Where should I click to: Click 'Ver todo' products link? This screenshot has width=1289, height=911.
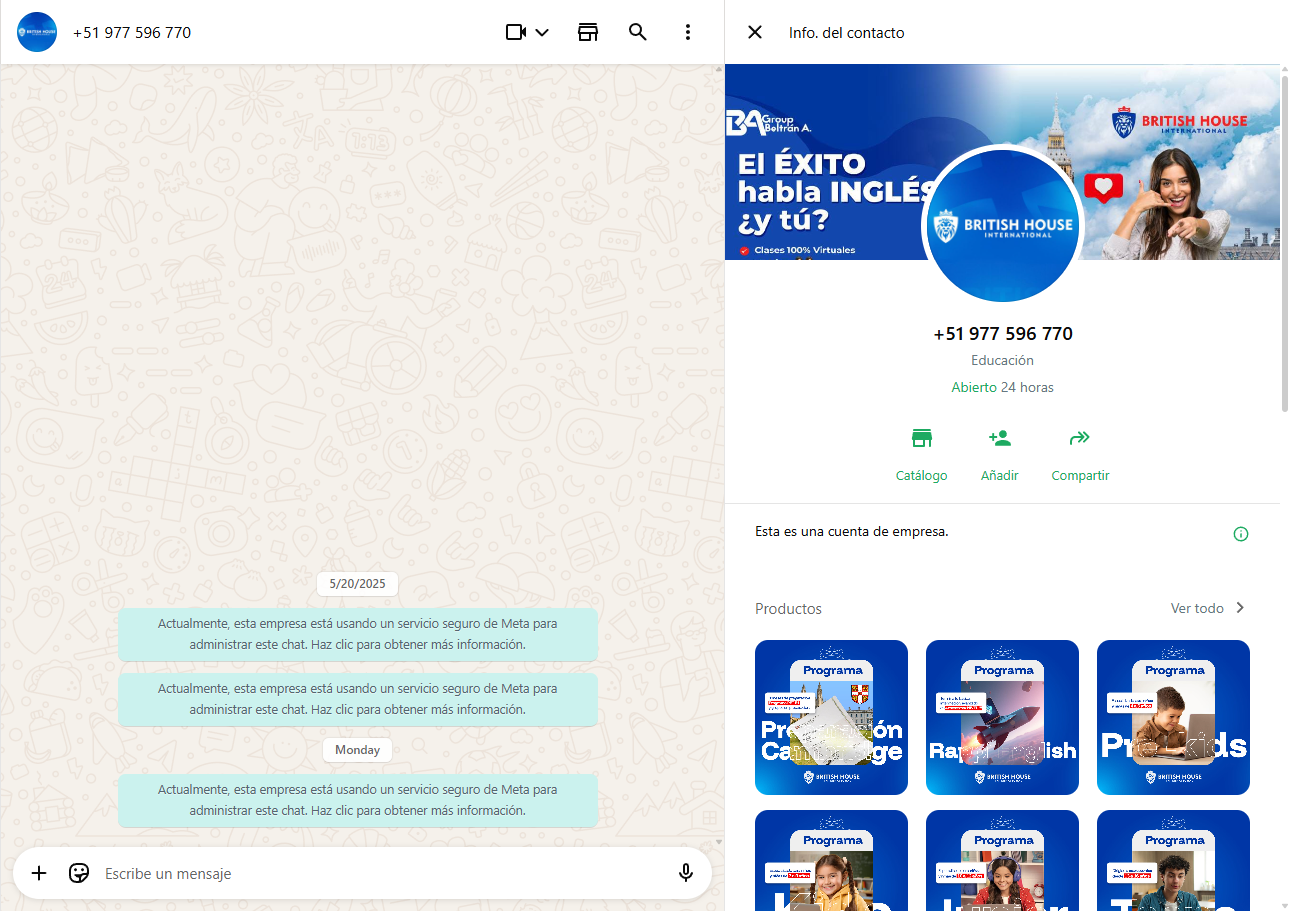pyautogui.click(x=1197, y=608)
